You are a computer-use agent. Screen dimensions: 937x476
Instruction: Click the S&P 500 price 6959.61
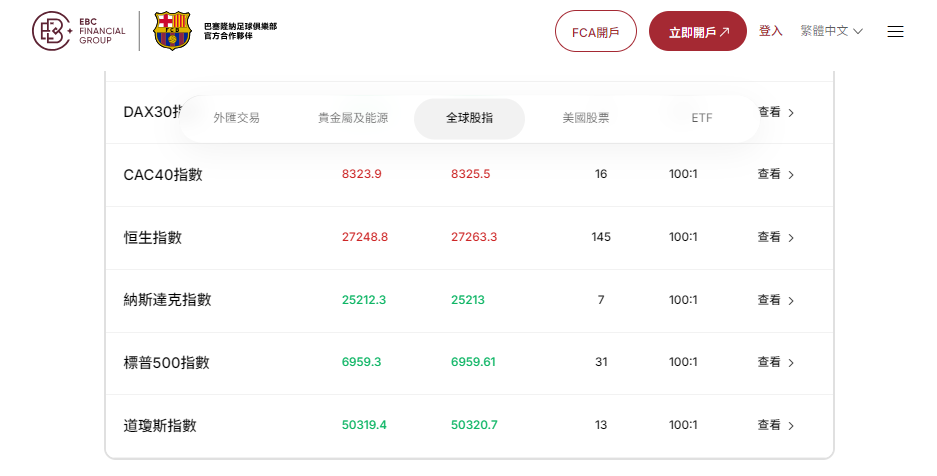[x=473, y=362]
